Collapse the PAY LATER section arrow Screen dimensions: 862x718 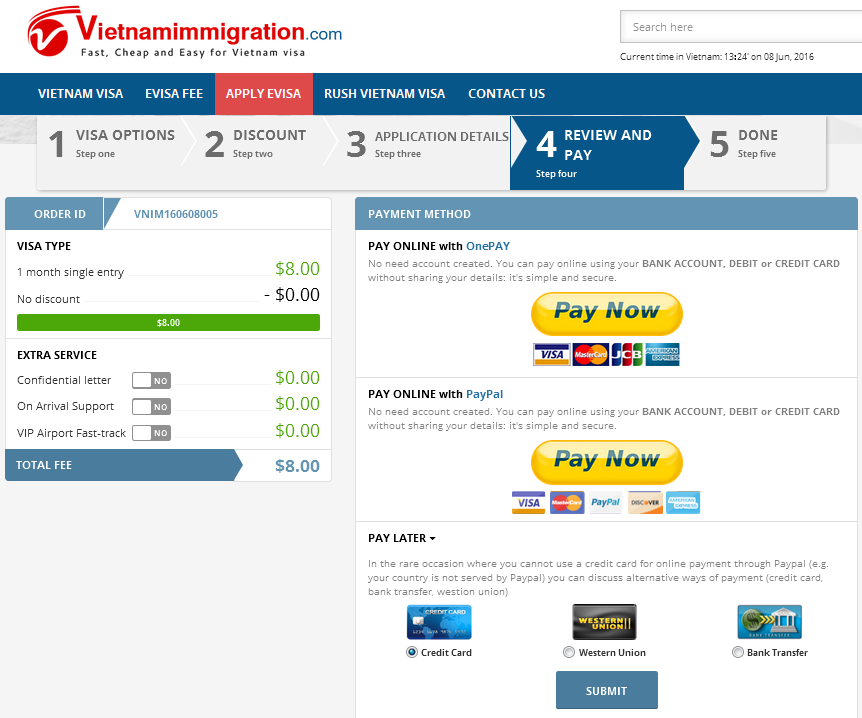tap(433, 539)
